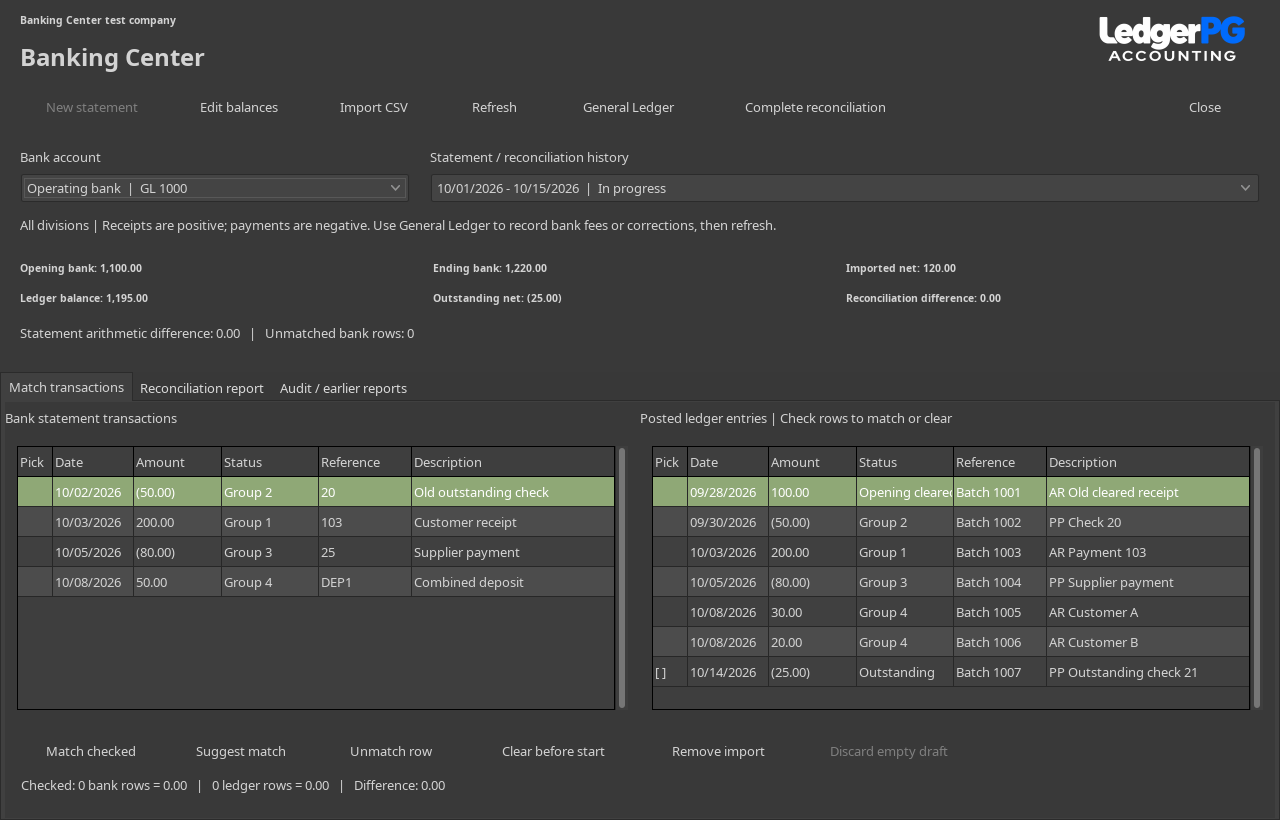Click the bank table Pick column header

(x=35, y=462)
